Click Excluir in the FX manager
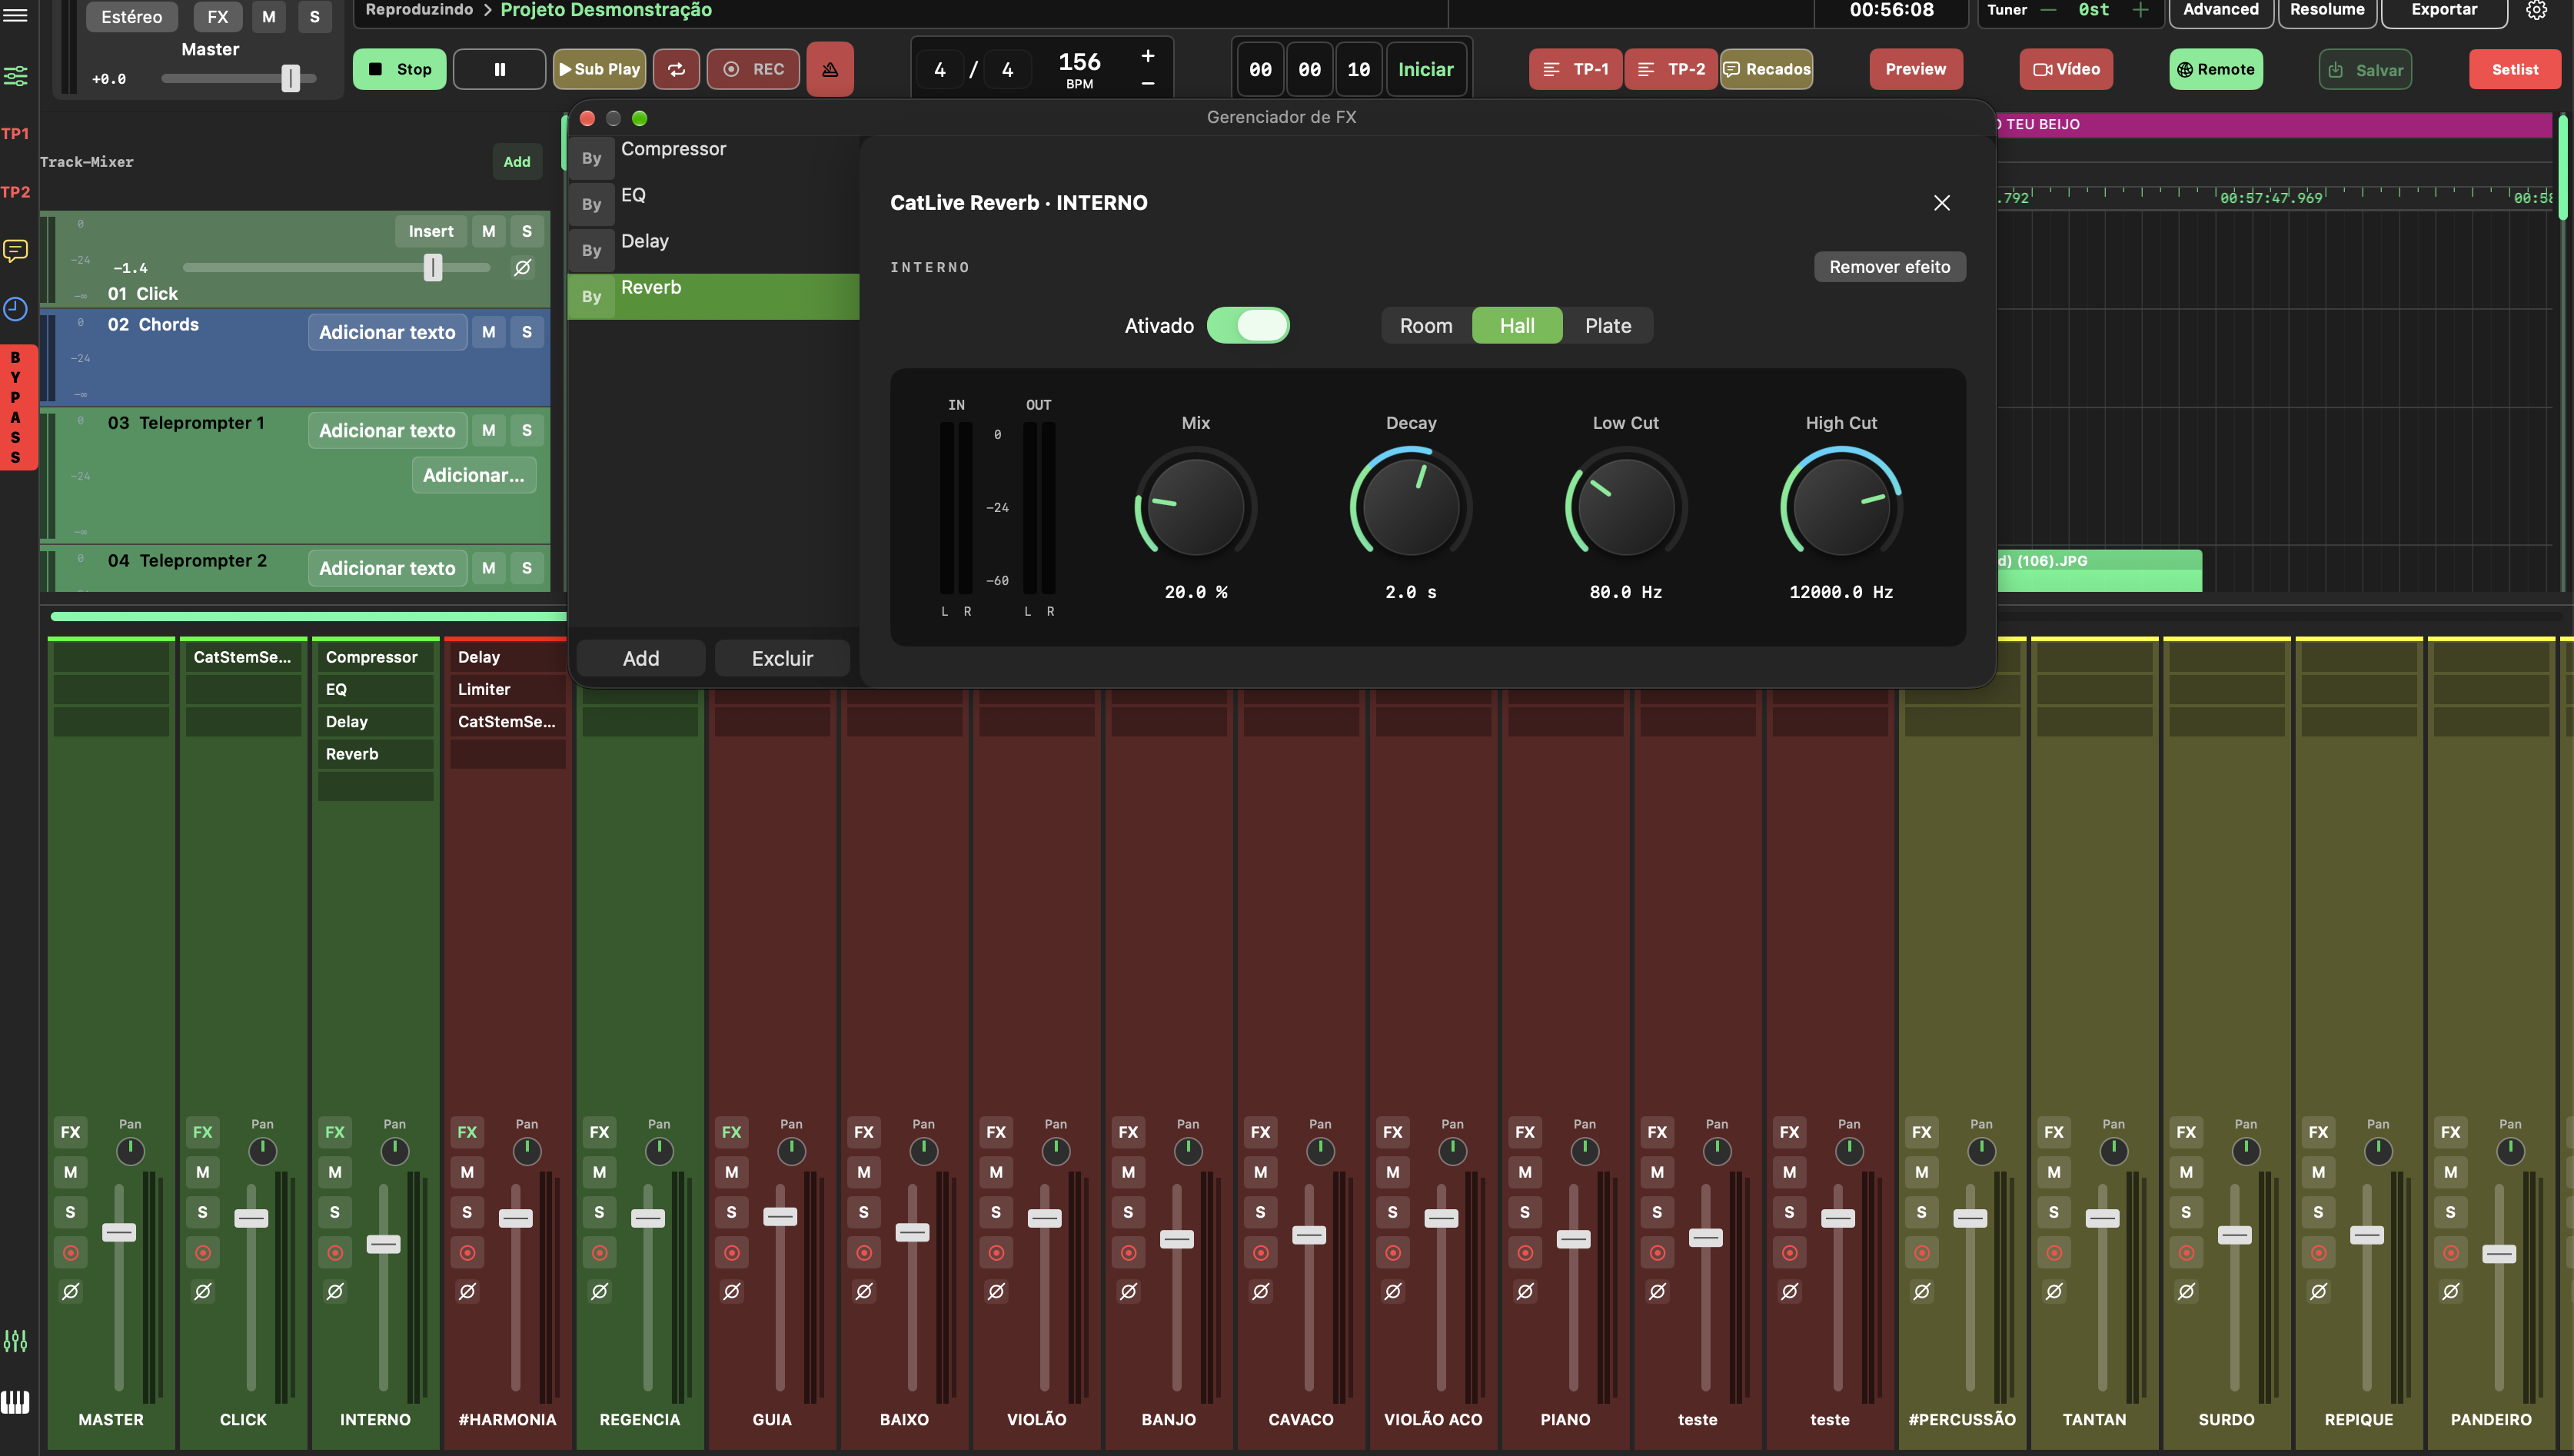 click(781, 658)
